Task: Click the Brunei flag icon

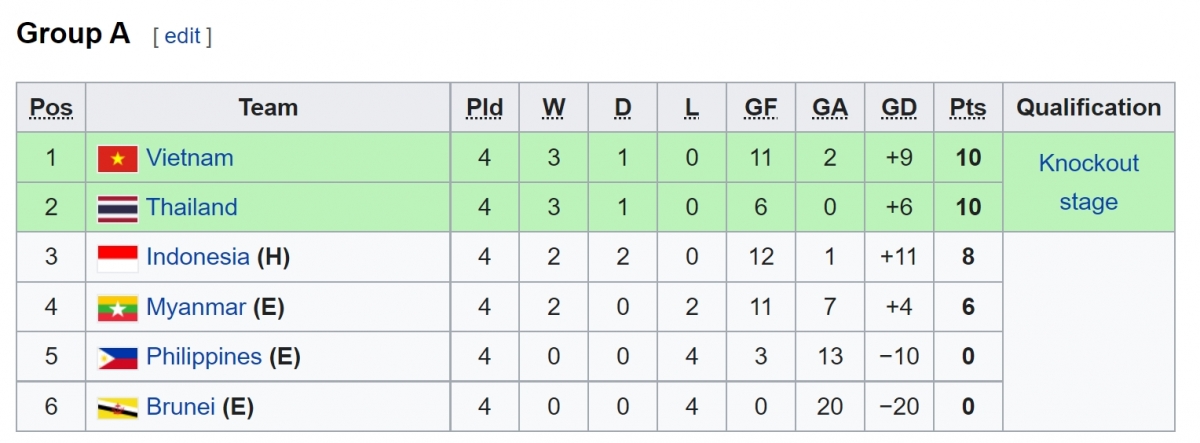Action: coord(117,408)
